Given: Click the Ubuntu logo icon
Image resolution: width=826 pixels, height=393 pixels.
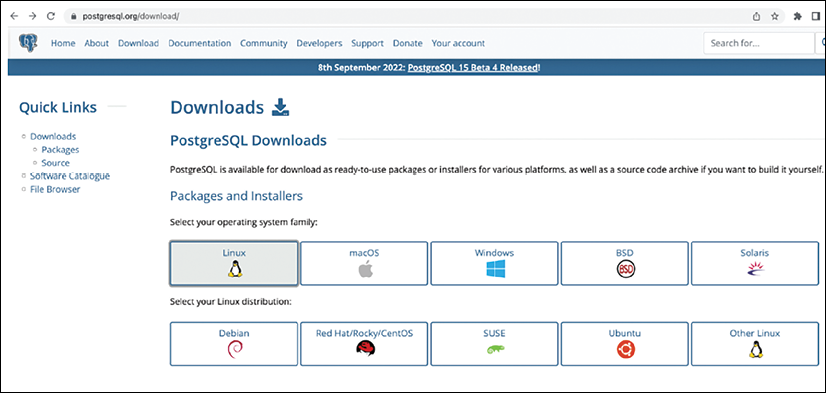Looking at the screenshot, I should point(625,349).
